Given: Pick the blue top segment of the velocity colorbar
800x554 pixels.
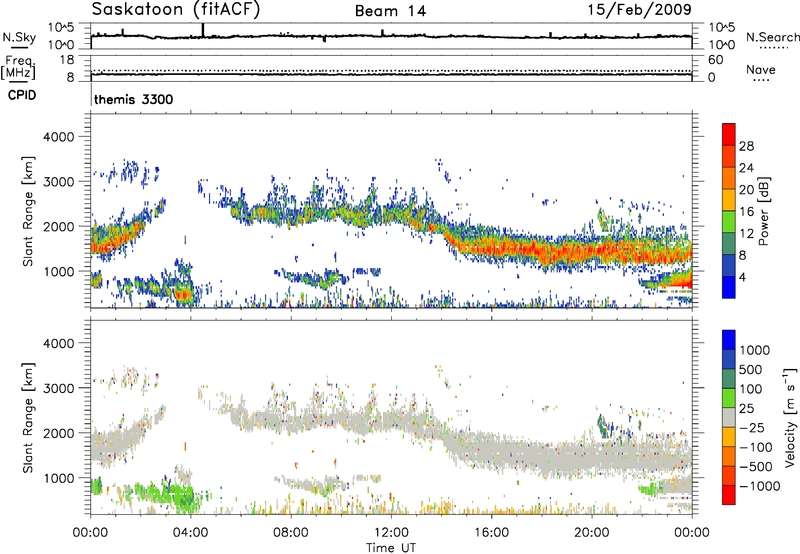Looking at the screenshot, I should [729, 340].
